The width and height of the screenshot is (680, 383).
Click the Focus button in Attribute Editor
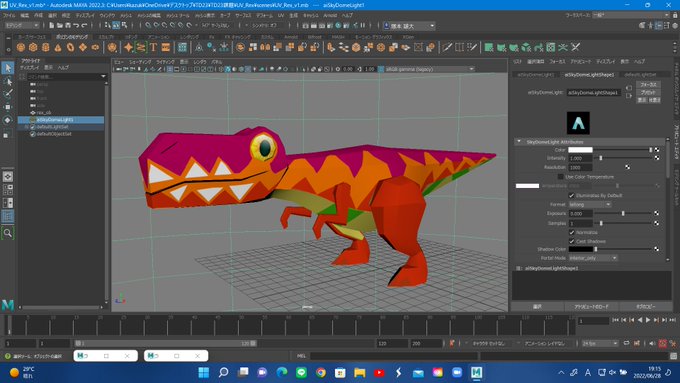[648, 85]
